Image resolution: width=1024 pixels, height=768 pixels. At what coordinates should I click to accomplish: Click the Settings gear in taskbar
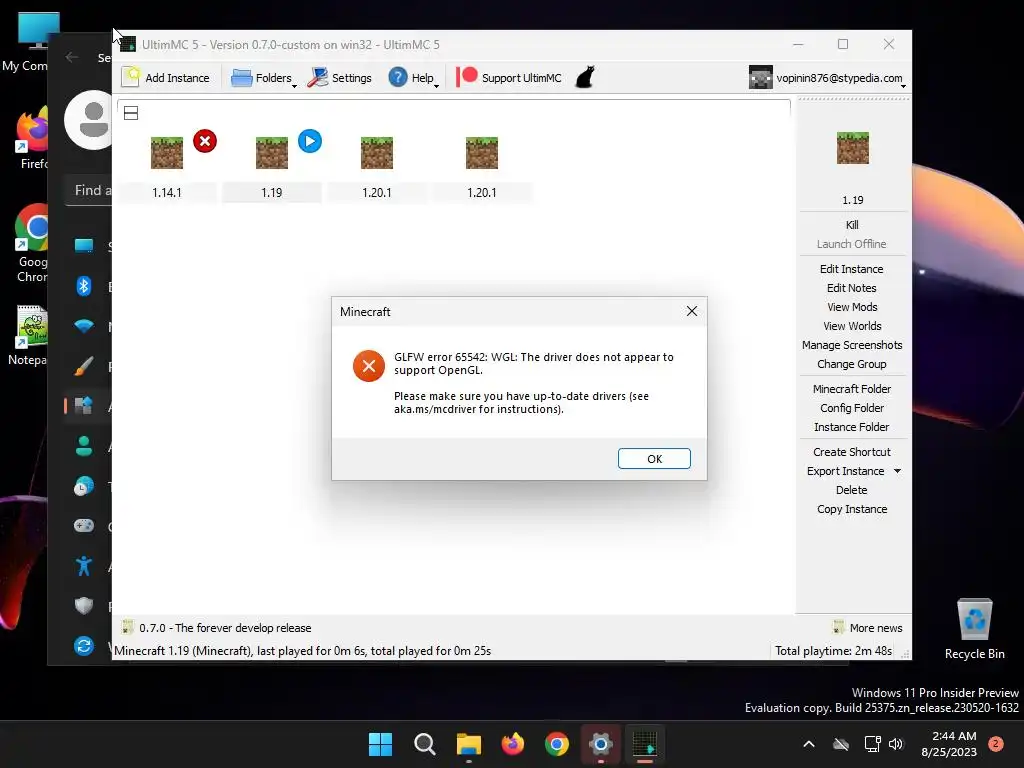601,744
